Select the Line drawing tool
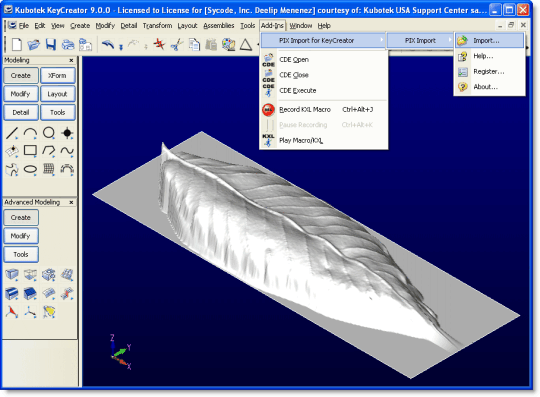The image size is (540, 397). coord(12,133)
